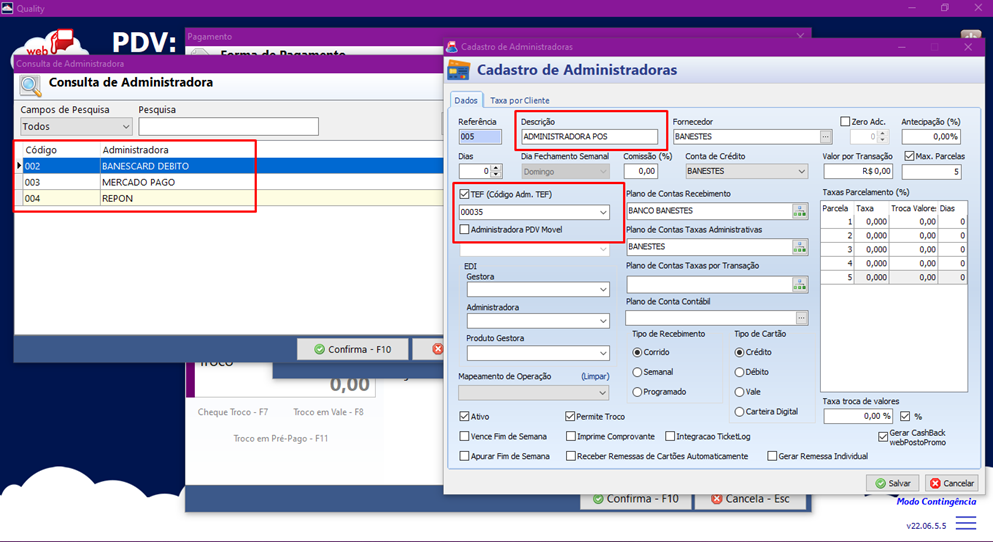Open the Mapeamento de Operação dropdown
993x542 pixels.
coord(534,393)
